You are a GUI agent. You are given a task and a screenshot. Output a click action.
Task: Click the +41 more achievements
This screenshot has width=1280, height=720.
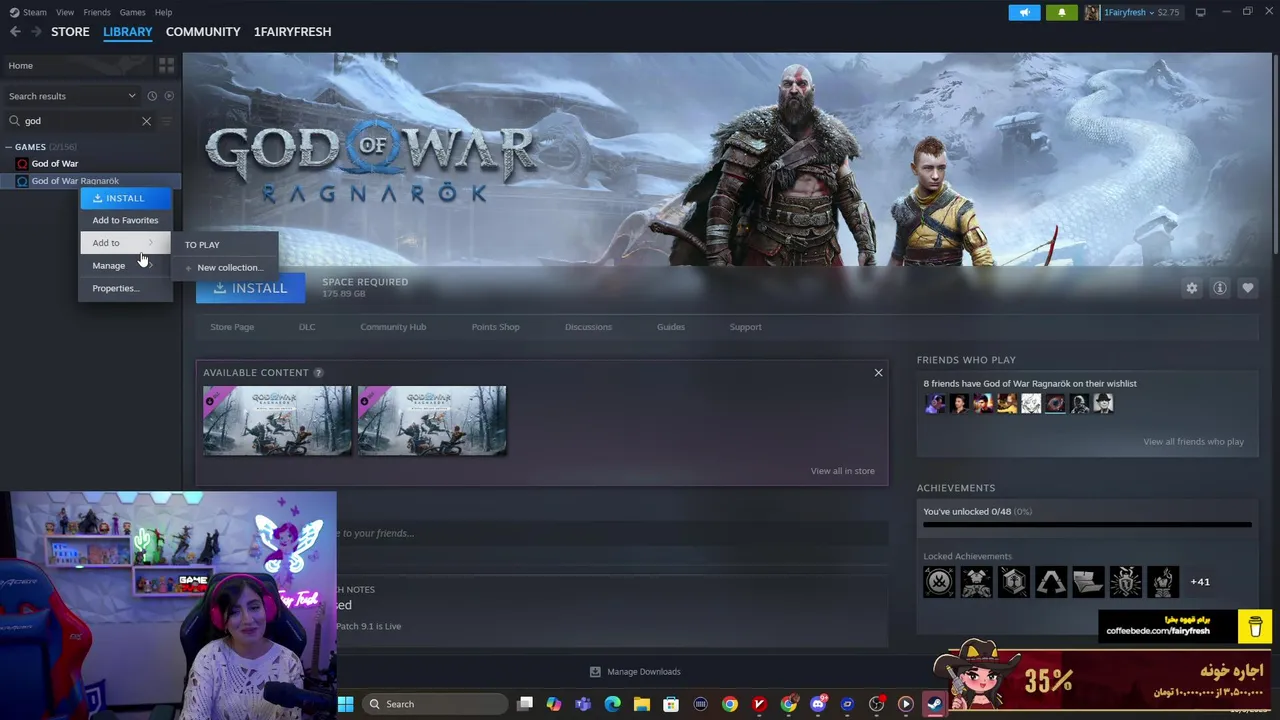(x=1200, y=582)
